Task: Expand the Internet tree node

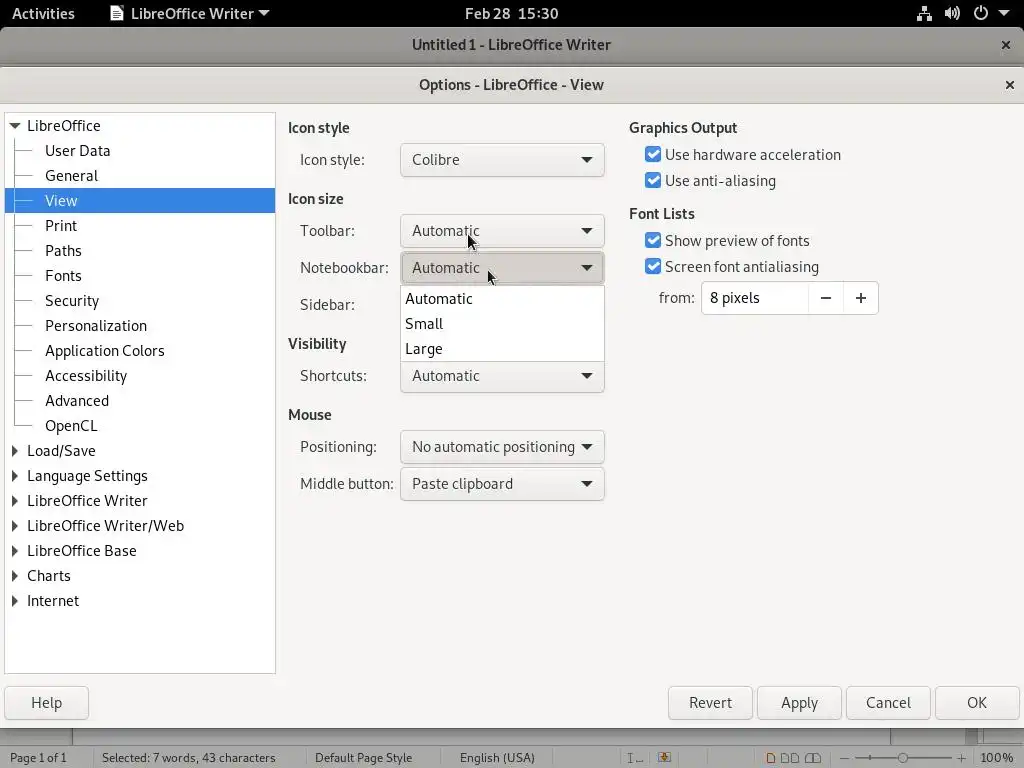Action: 14,601
